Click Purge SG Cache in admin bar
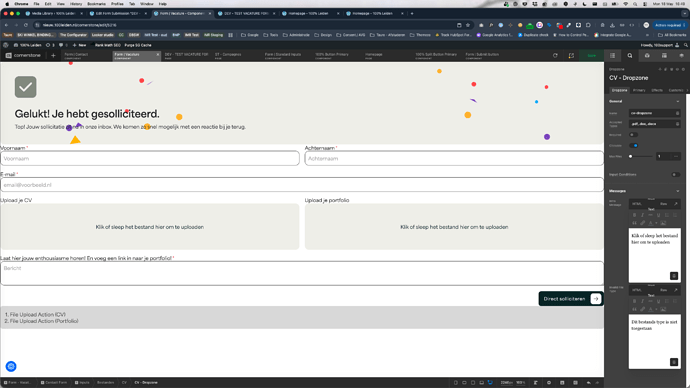Viewport: 690px width, 388px height. pyautogui.click(x=138, y=45)
